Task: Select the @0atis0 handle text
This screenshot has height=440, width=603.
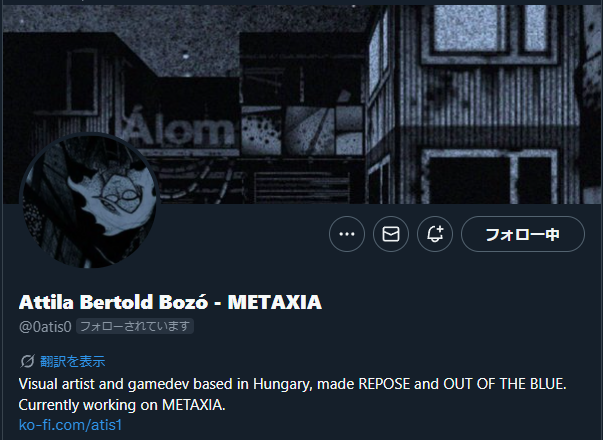Action: 45,327
